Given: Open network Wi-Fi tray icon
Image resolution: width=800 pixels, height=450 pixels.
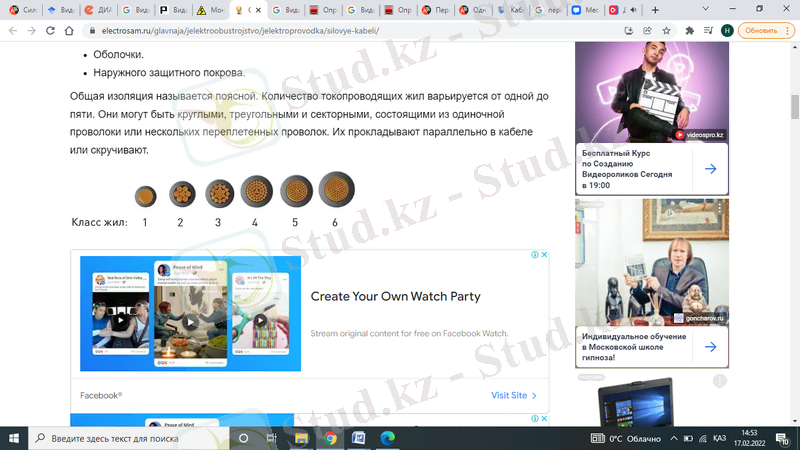Looking at the screenshot, I should tap(703, 438).
